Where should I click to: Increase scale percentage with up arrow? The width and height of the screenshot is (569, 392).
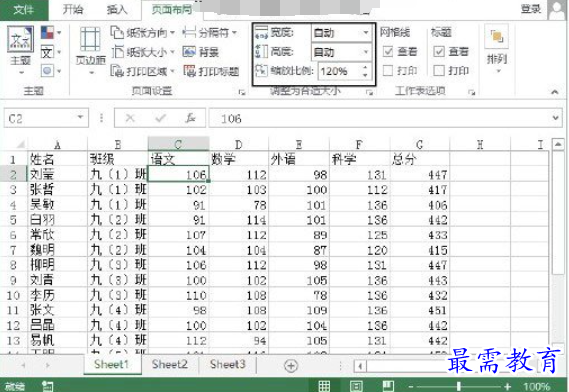pyautogui.click(x=365, y=67)
